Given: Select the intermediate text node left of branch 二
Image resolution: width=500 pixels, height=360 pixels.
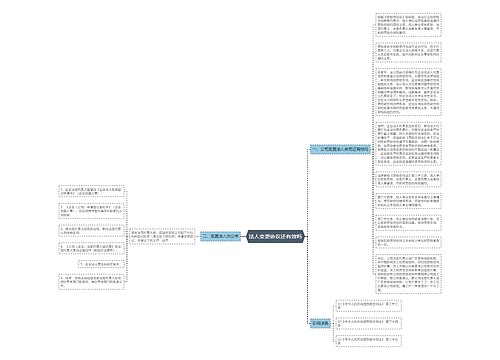Looking at the screenshot, I should (x=162, y=236).
